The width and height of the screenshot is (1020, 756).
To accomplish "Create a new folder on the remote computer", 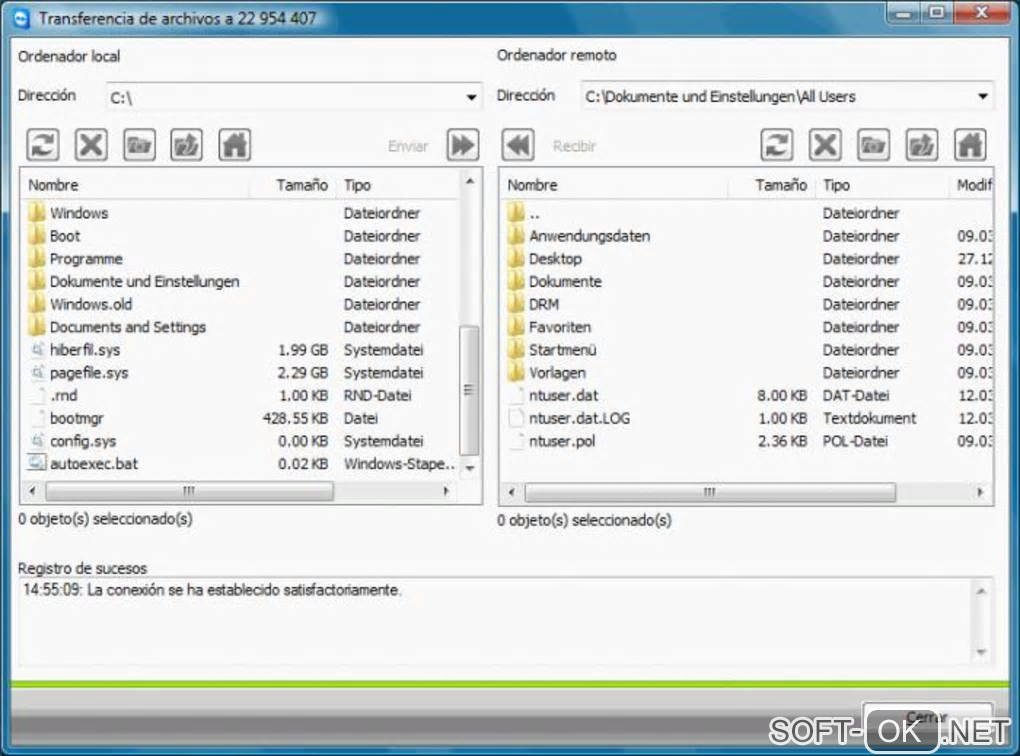I will 873,144.
